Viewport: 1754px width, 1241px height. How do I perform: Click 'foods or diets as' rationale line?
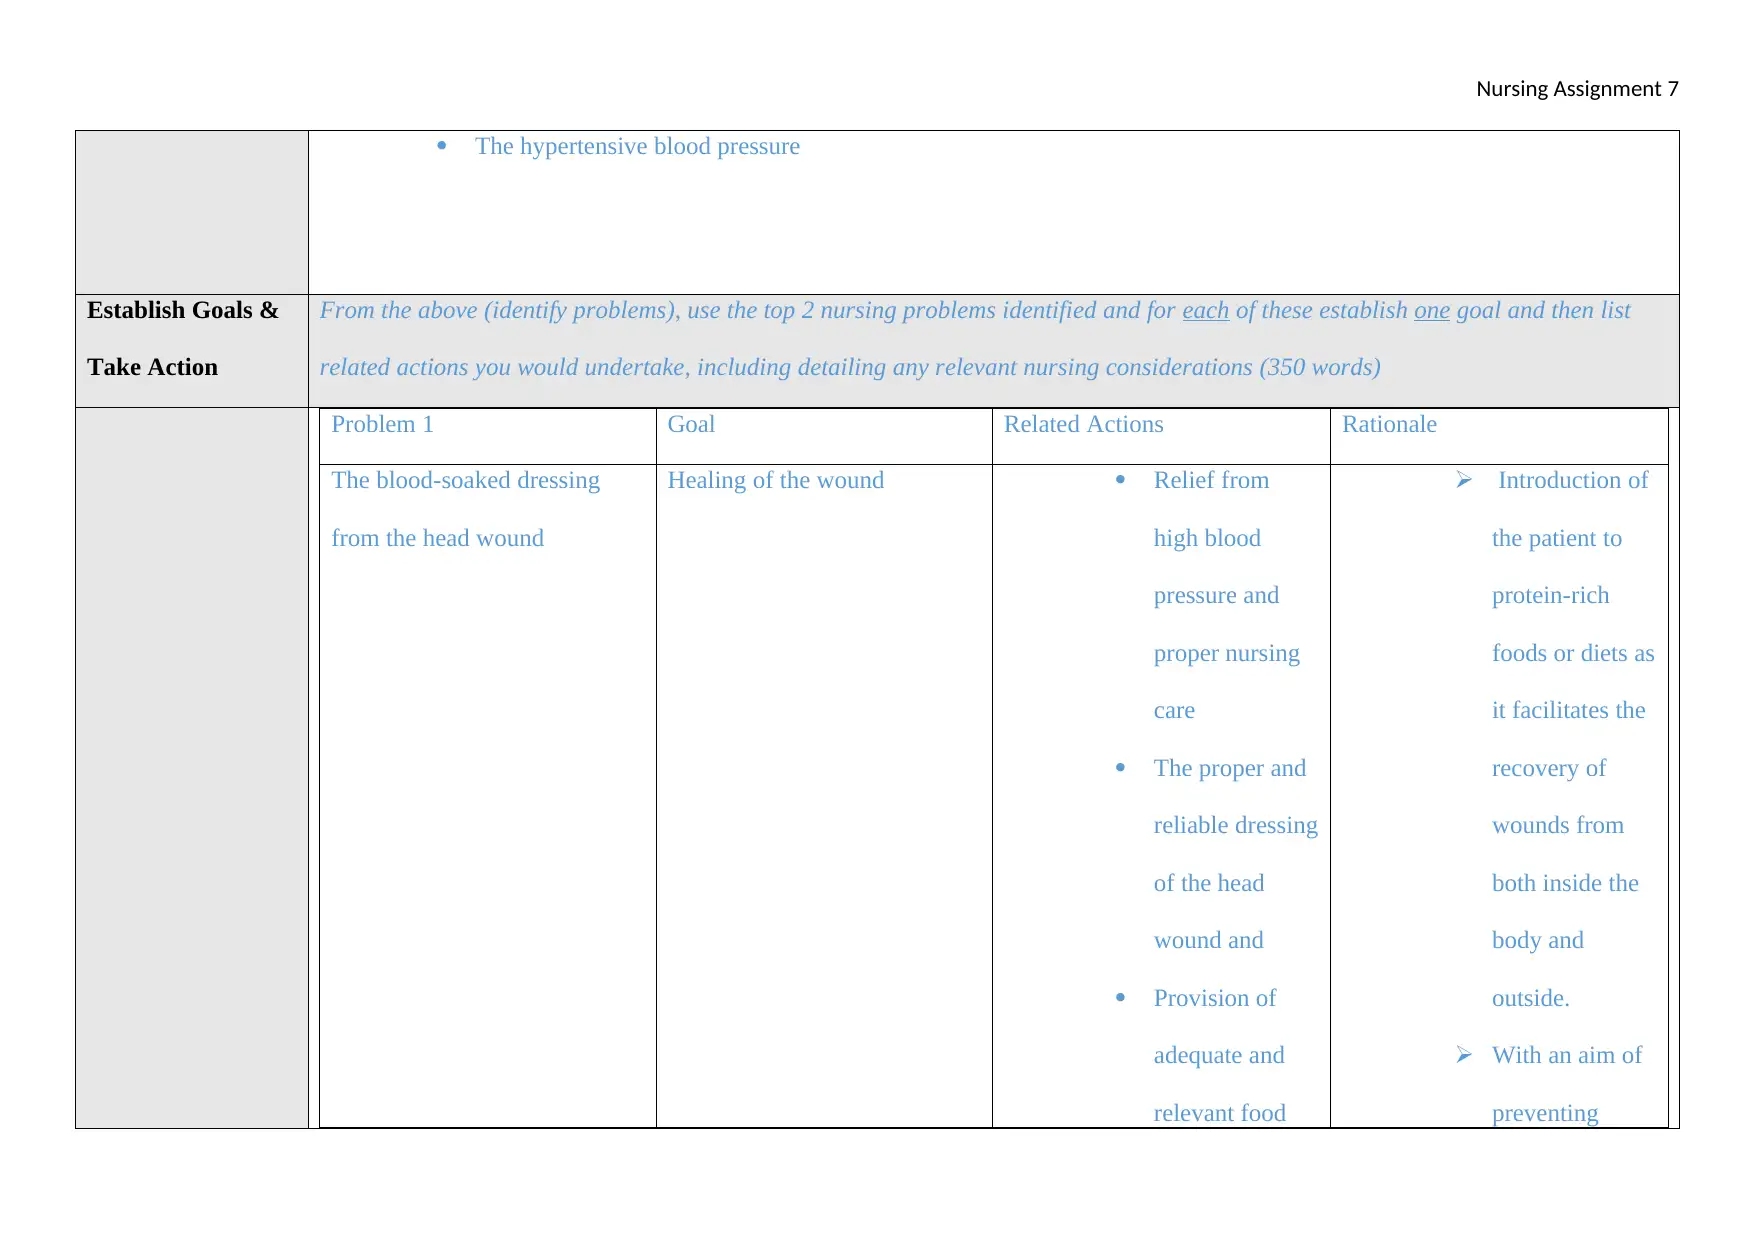[1572, 653]
